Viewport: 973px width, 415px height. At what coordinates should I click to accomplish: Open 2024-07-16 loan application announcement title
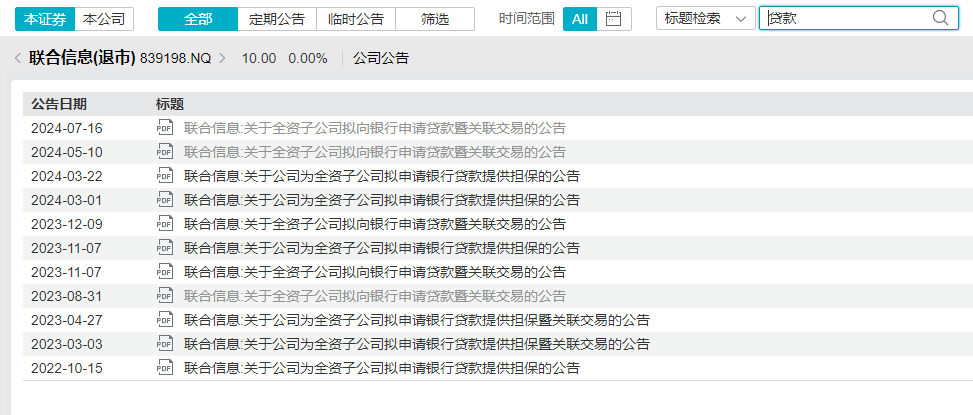point(375,128)
